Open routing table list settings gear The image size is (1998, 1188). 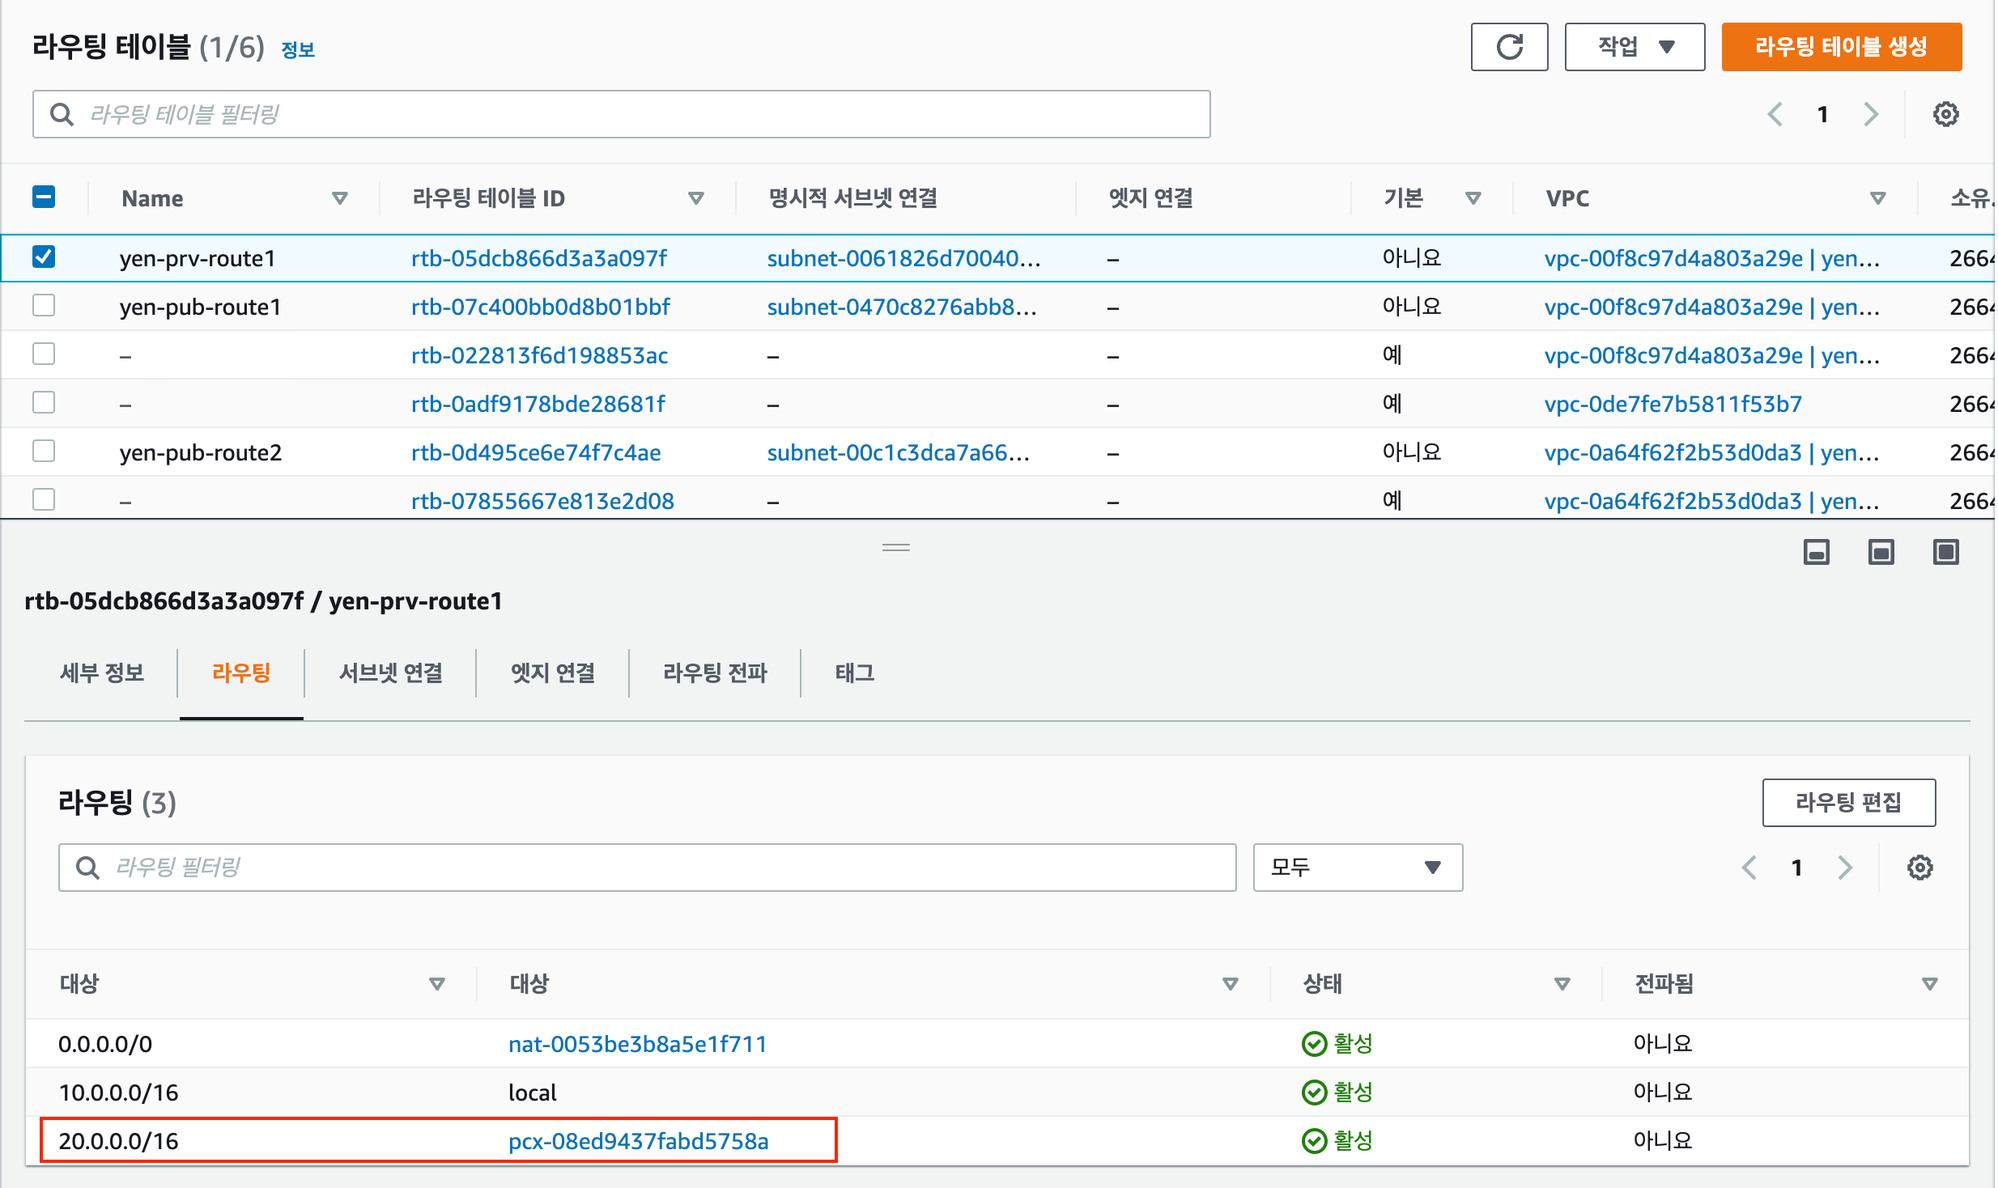tap(1945, 114)
